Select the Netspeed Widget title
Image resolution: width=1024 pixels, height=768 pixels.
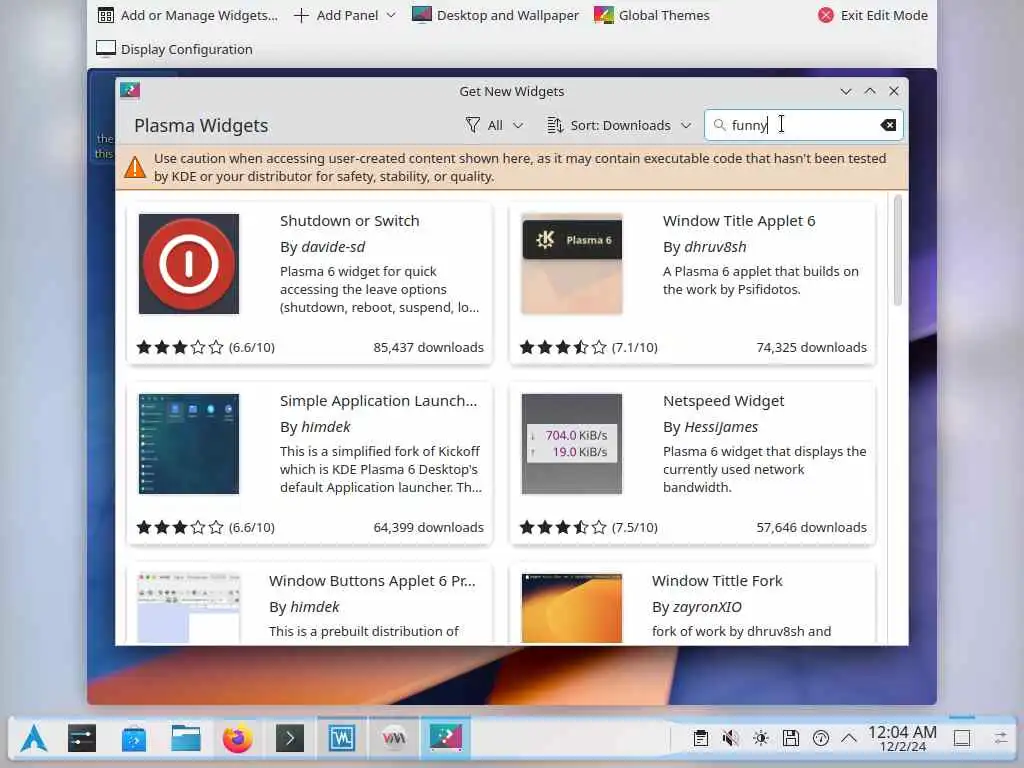click(724, 401)
